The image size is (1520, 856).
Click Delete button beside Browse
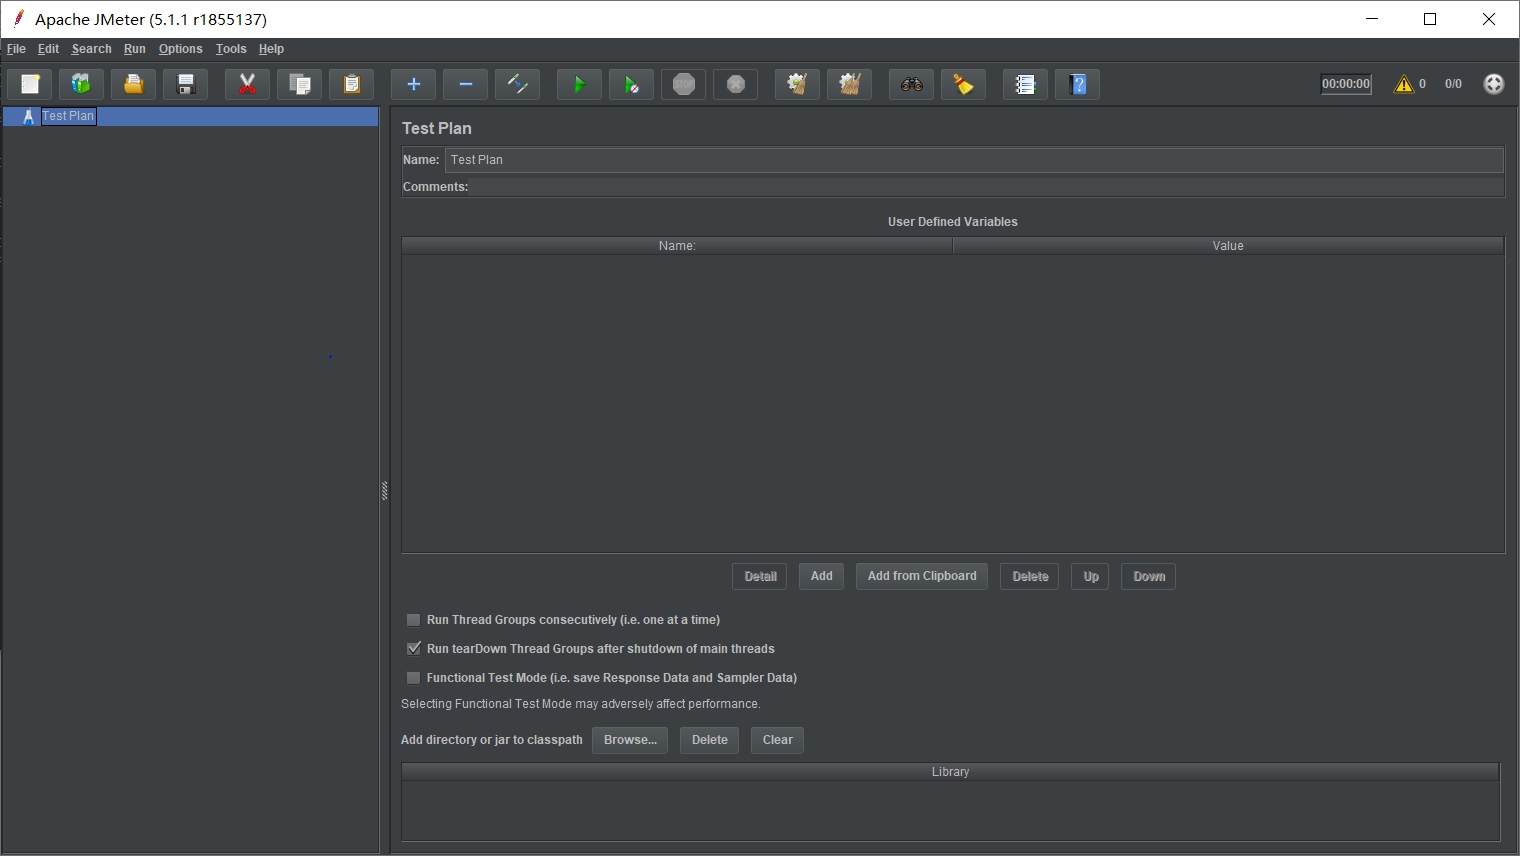pos(710,740)
